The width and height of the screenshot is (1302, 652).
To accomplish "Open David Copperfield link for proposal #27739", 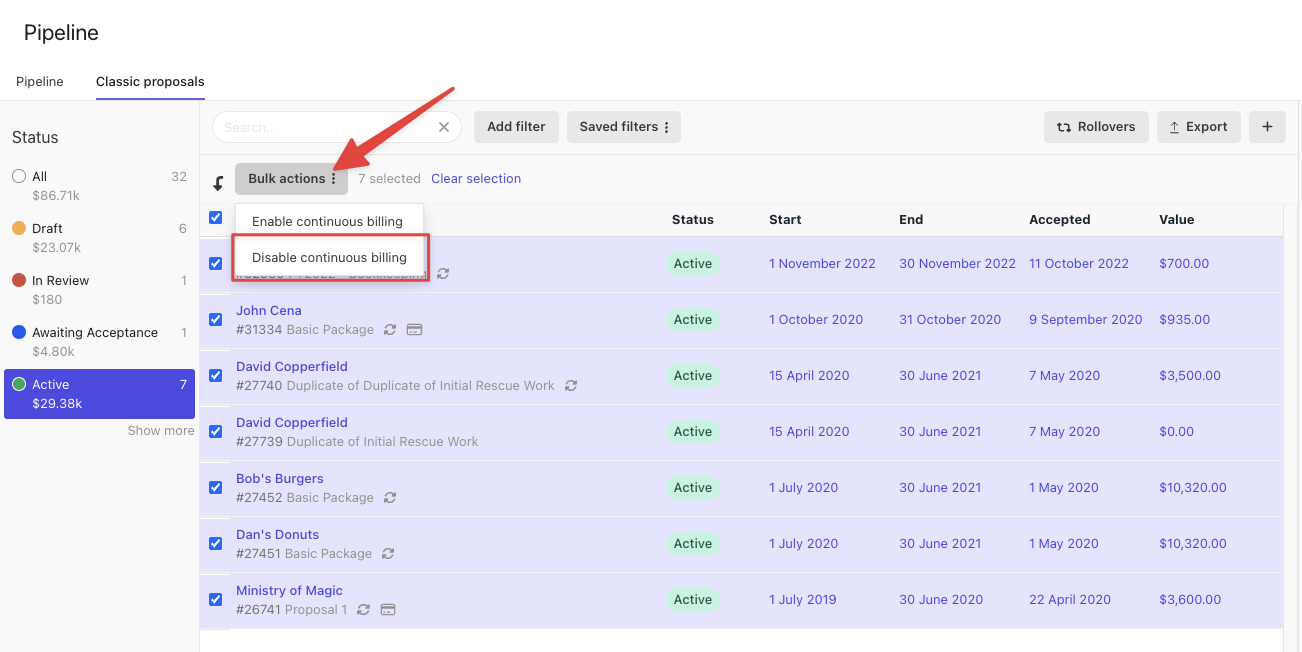I will pyautogui.click(x=292, y=423).
